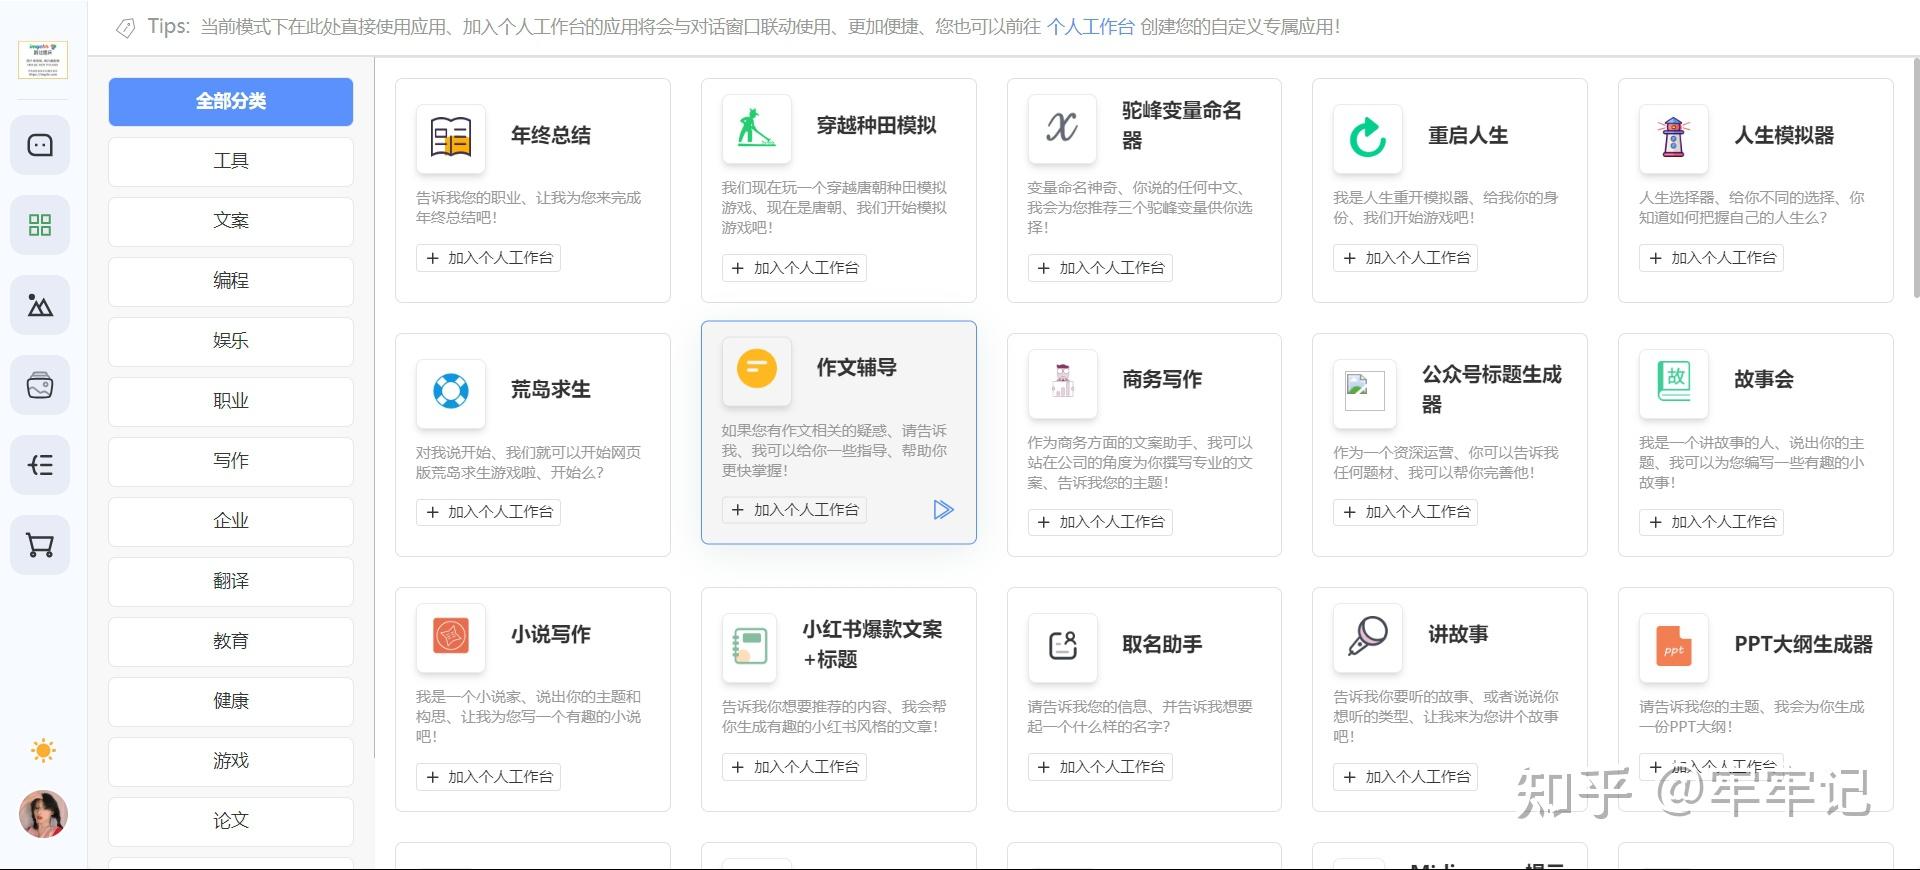Click the 荒岛求生 lifebuoy icon

tap(451, 391)
